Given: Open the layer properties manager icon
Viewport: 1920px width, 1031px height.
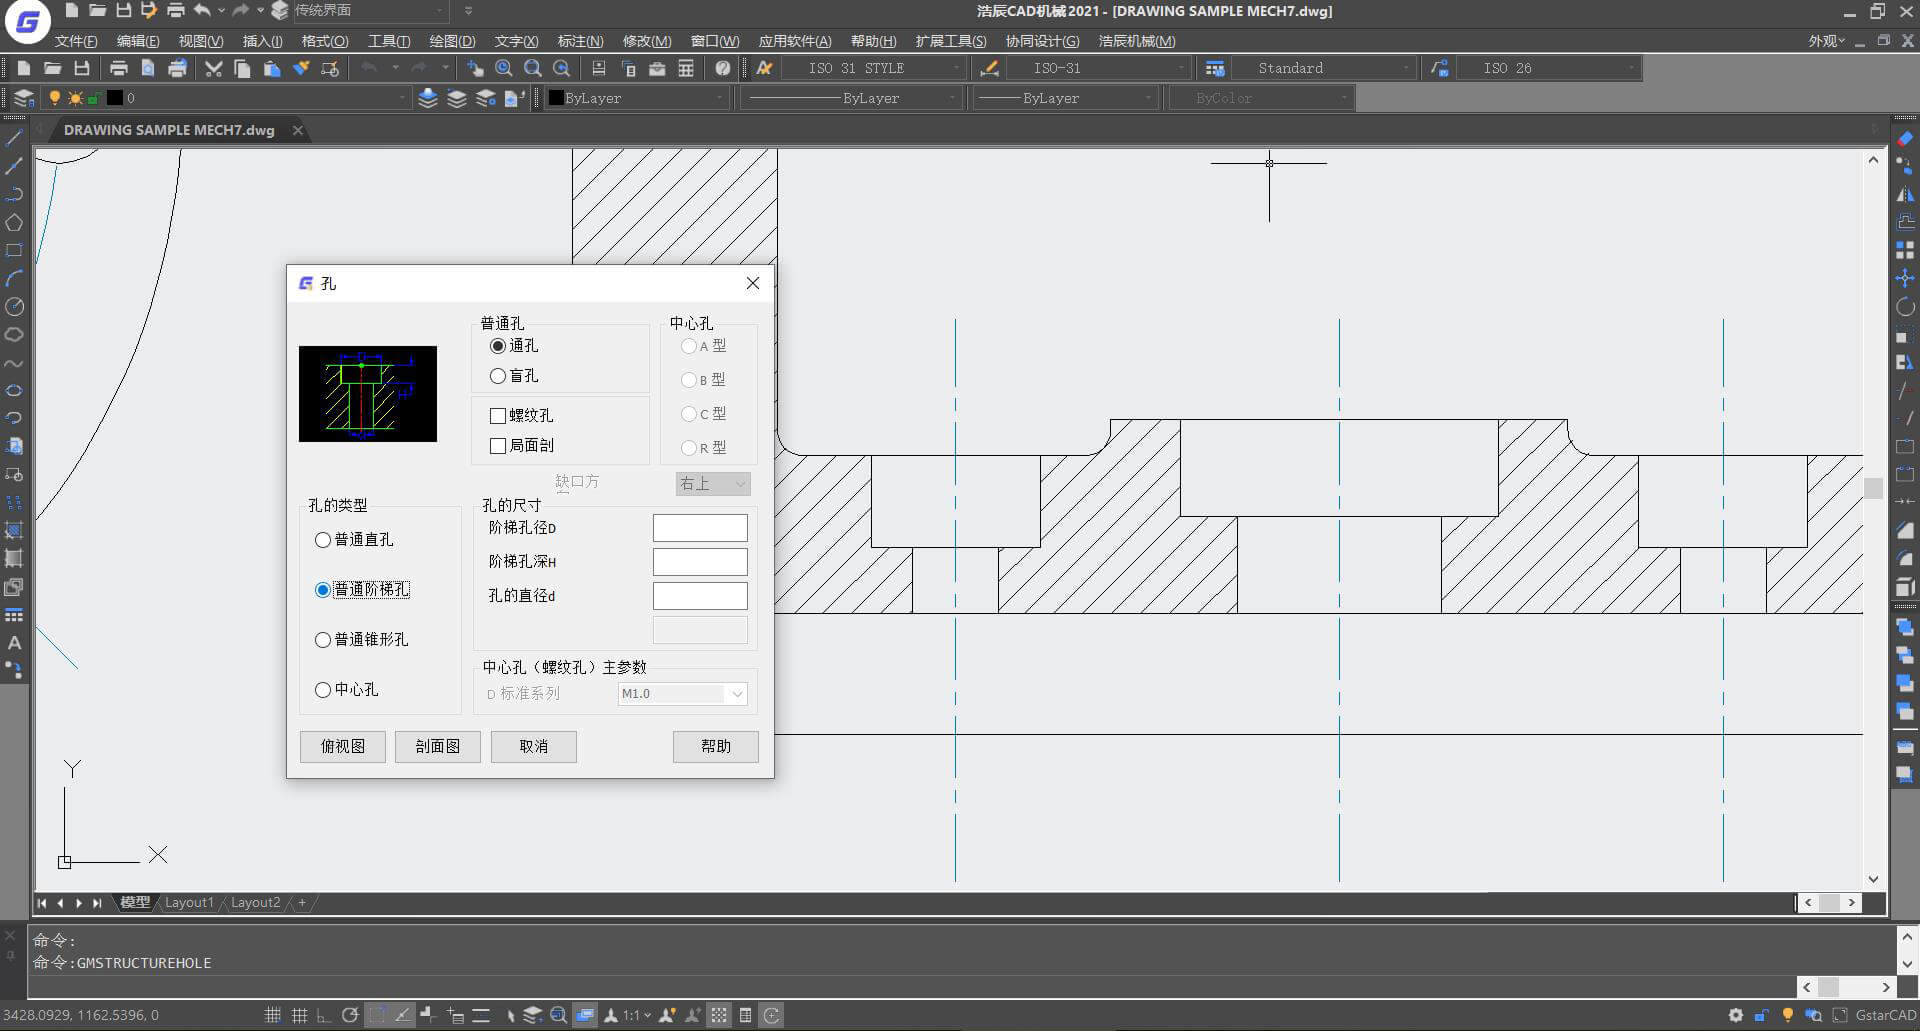Looking at the screenshot, I should click(24, 98).
